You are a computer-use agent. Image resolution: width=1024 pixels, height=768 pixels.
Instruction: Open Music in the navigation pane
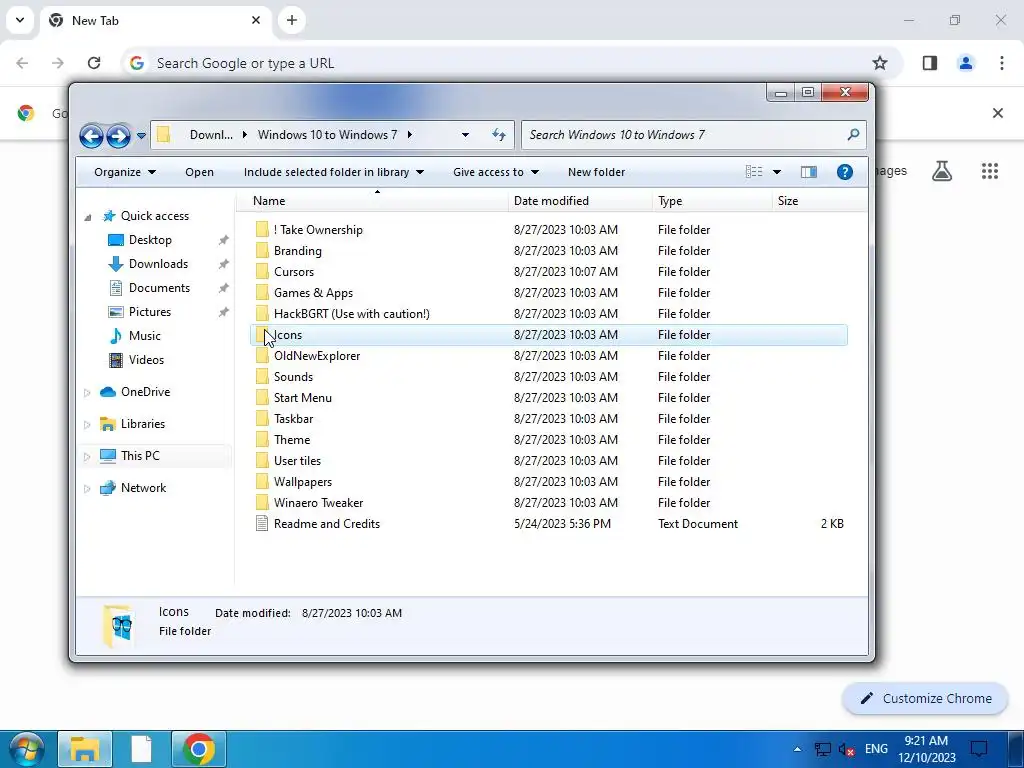pos(144,336)
